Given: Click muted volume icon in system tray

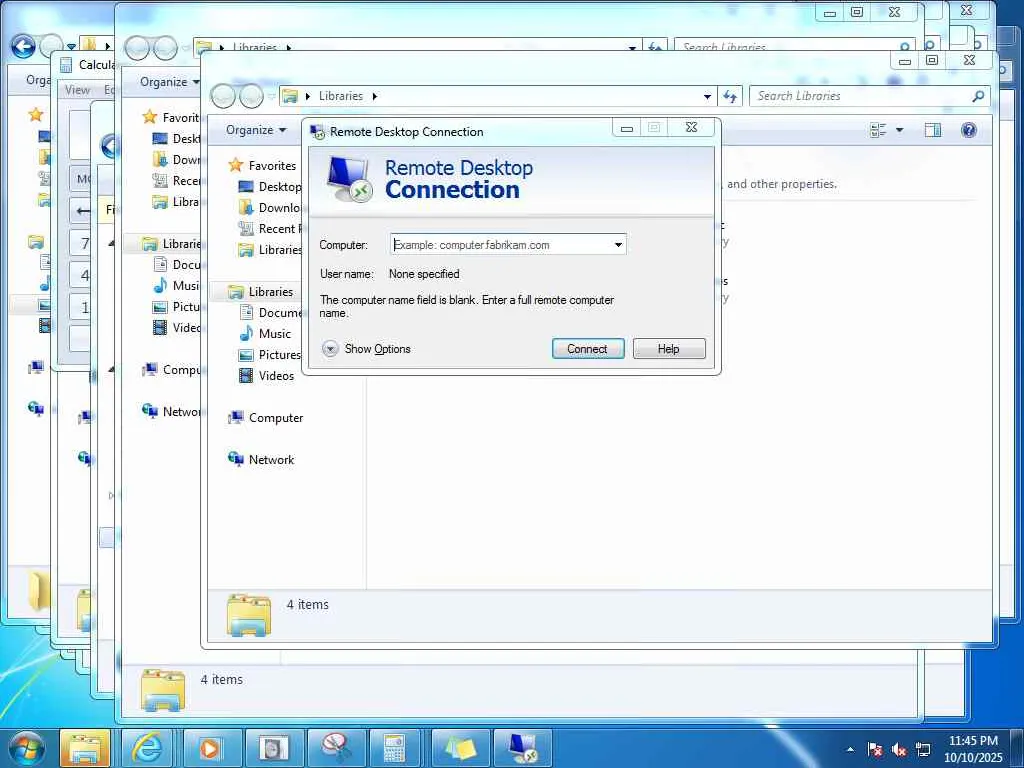Looking at the screenshot, I should [899, 749].
